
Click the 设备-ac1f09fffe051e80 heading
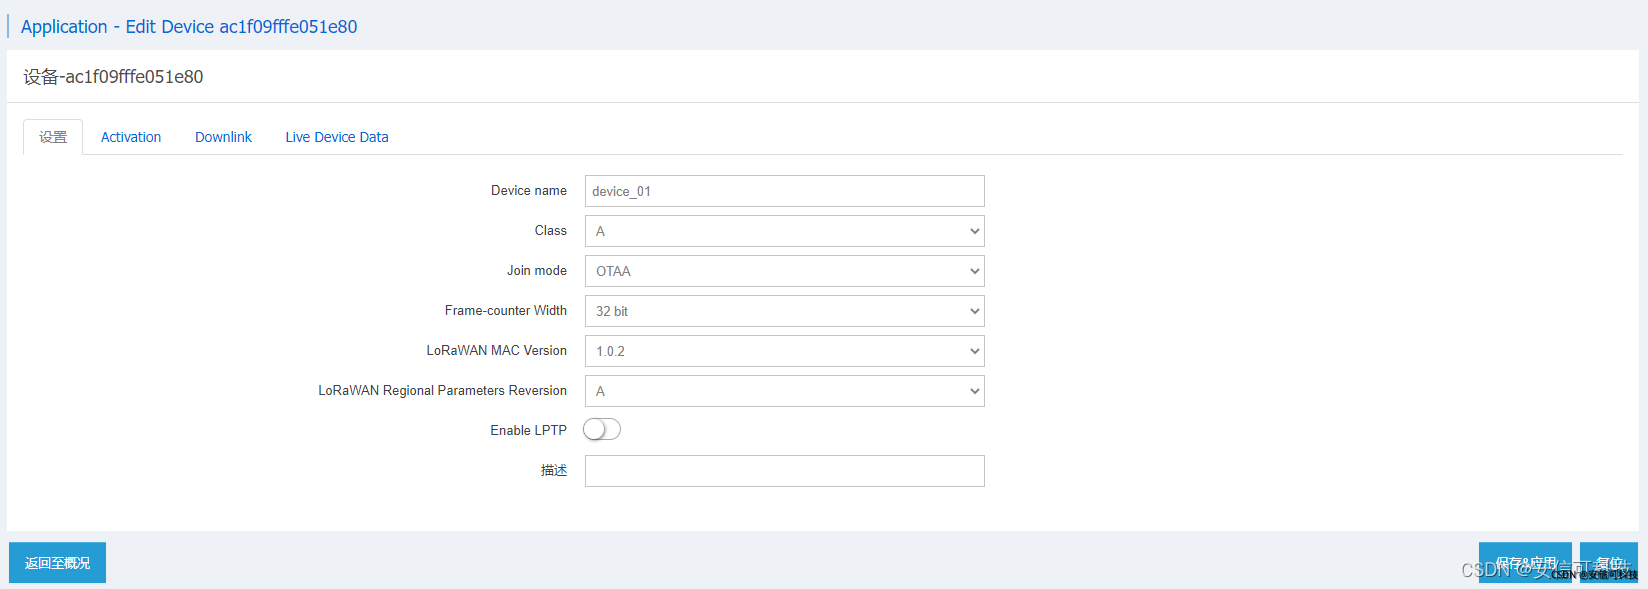(x=113, y=77)
